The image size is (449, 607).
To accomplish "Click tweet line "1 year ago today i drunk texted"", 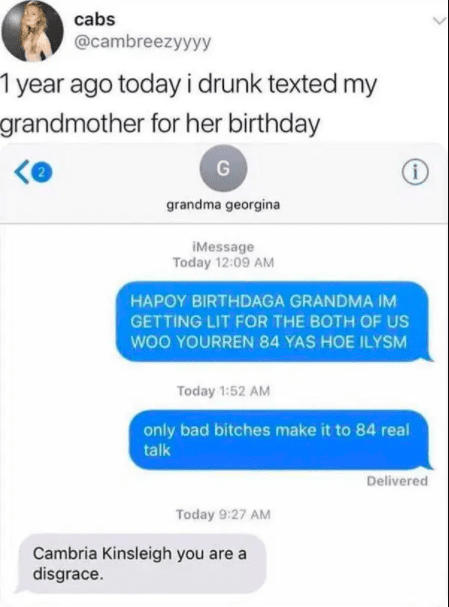I will (x=188, y=85).
